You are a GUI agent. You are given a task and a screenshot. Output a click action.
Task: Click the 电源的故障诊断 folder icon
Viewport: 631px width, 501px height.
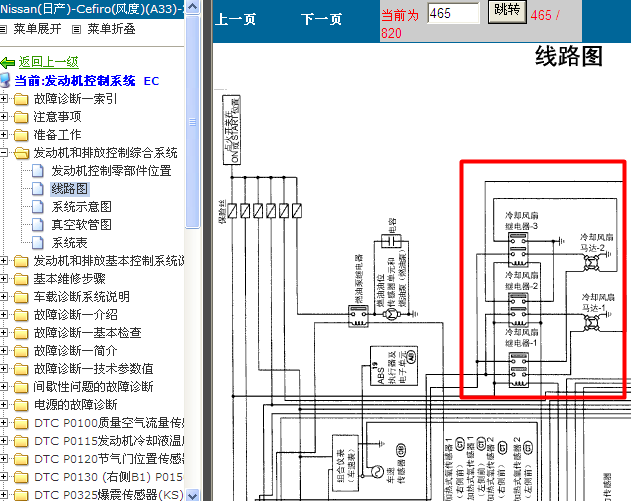tap(21, 405)
